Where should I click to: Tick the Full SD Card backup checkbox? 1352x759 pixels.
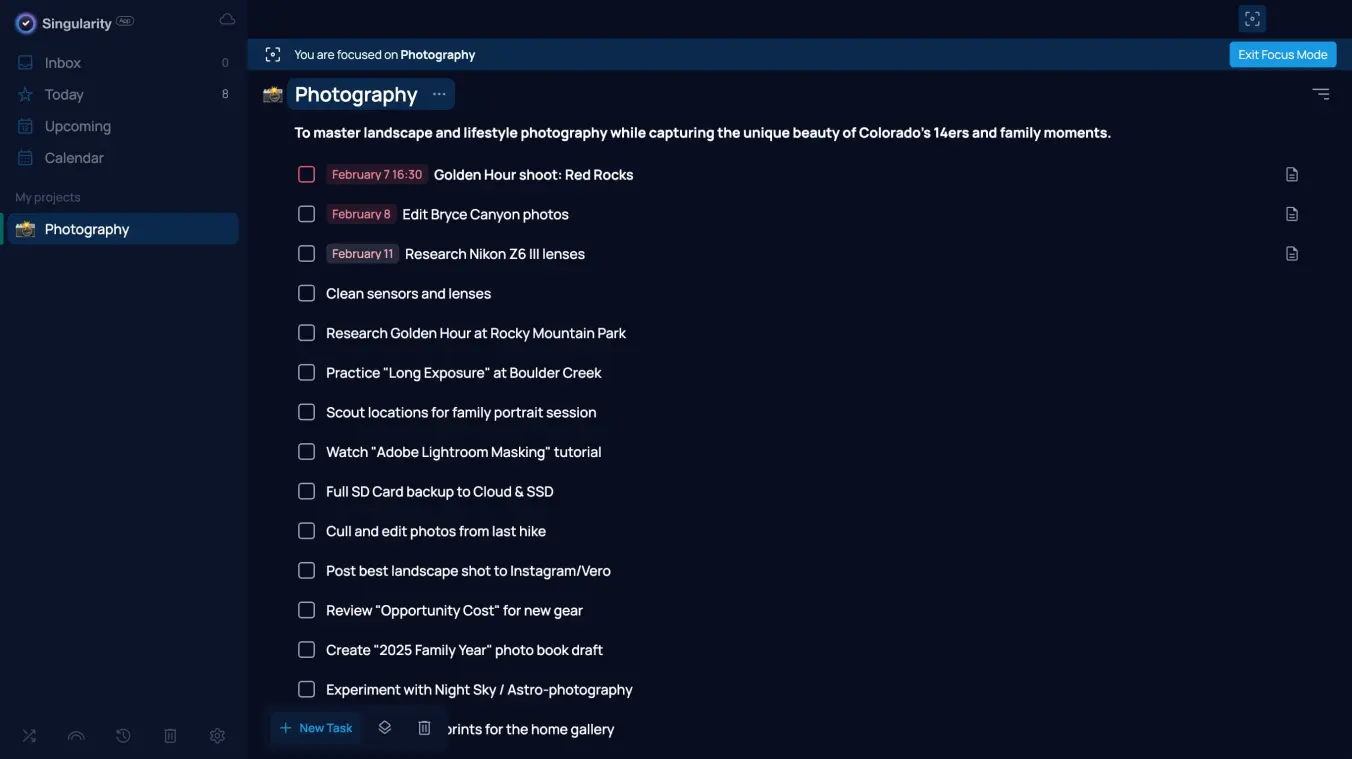coord(307,491)
